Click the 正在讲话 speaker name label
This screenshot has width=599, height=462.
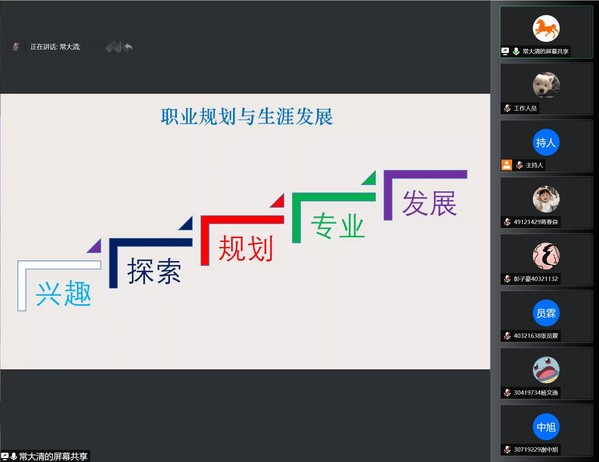(55, 47)
